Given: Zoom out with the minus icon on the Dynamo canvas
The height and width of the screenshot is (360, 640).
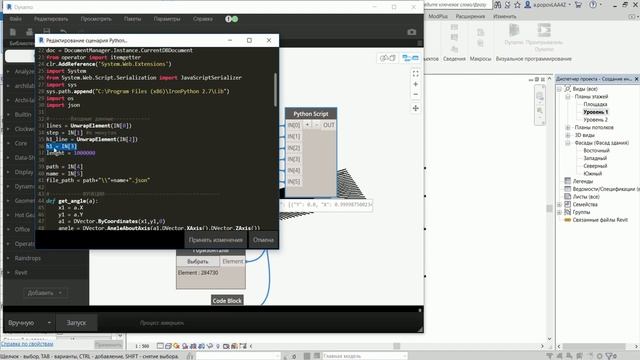Looking at the screenshot, I should pos(416,94).
